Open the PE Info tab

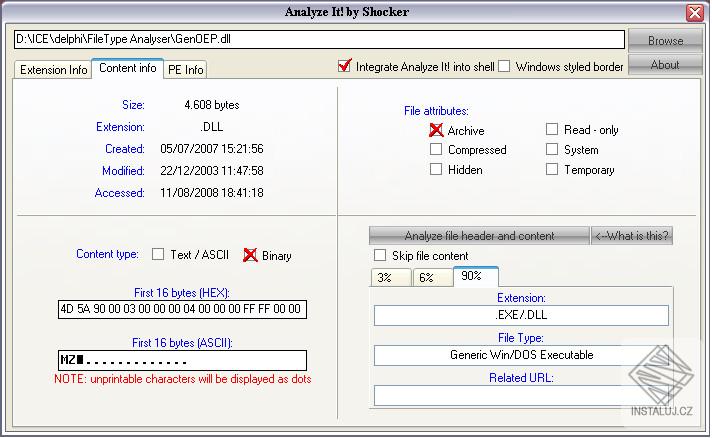pos(185,70)
